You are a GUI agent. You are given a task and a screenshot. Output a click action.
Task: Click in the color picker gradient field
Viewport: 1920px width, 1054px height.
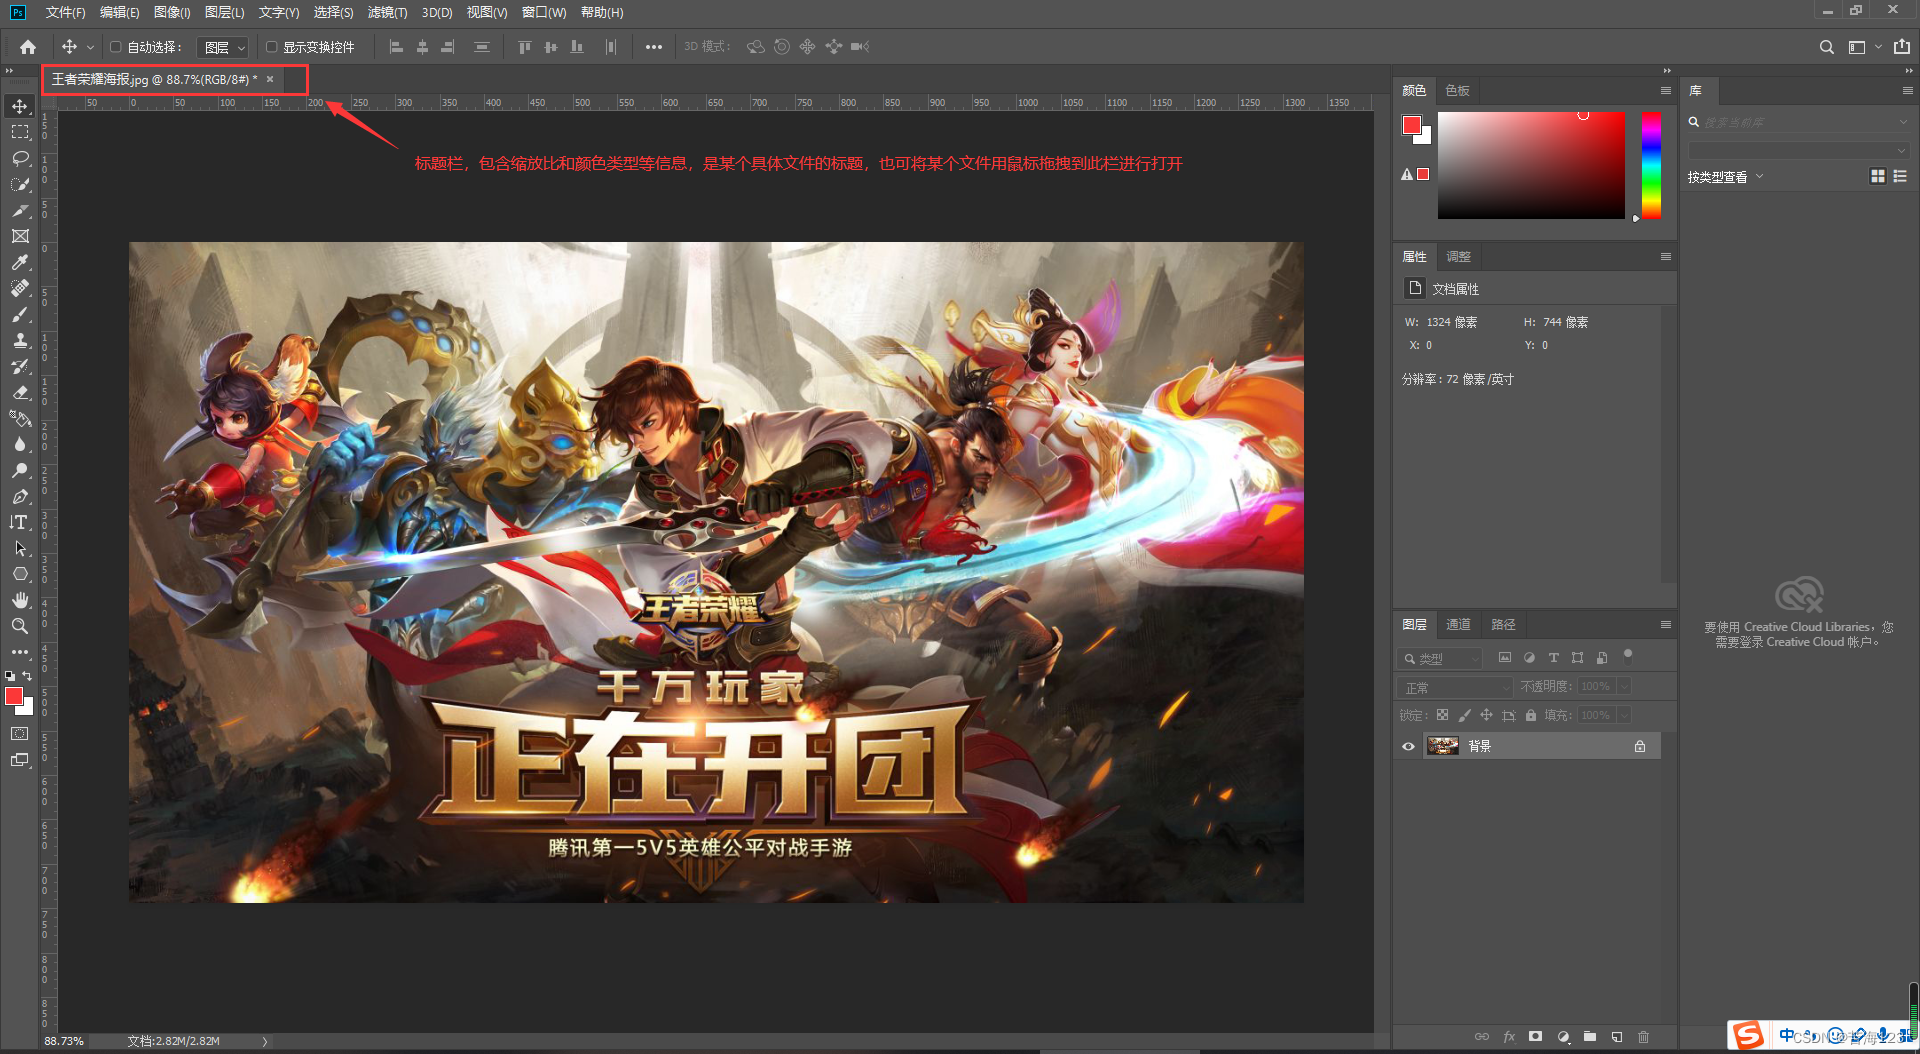point(1531,165)
